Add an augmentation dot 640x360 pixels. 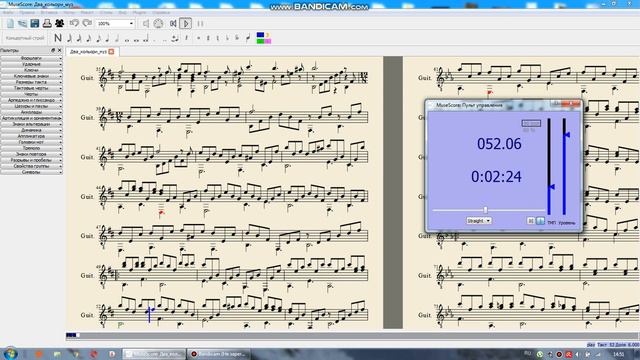tap(155, 40)
